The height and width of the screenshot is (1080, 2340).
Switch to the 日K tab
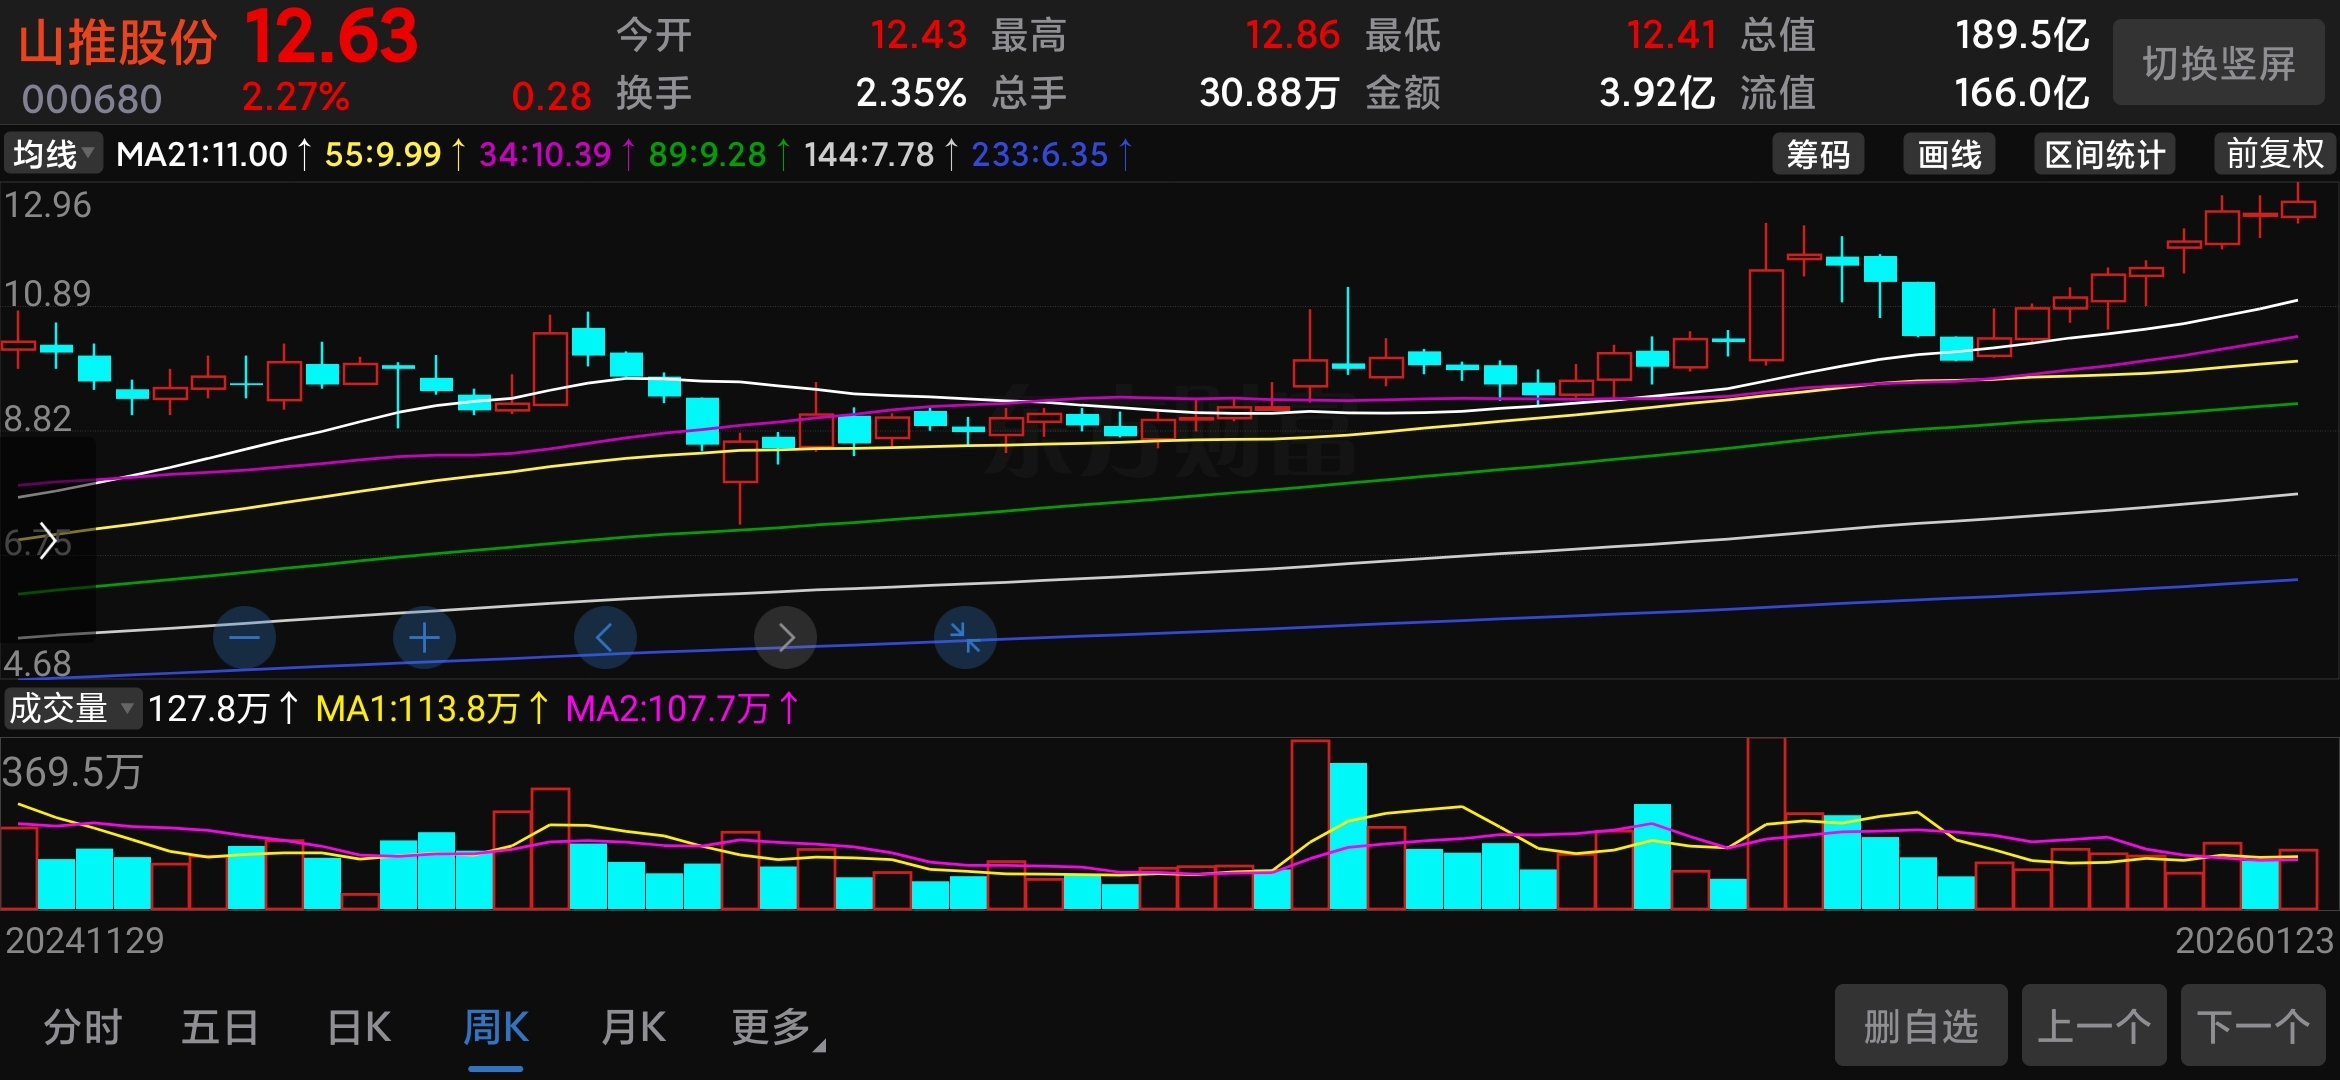point(359,1028)
